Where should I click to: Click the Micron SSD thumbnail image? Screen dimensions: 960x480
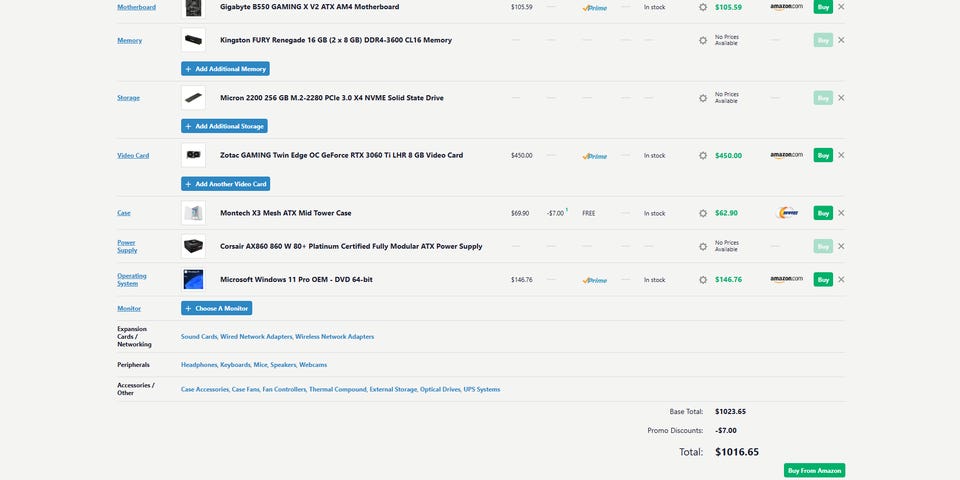(x=193, y=97)
